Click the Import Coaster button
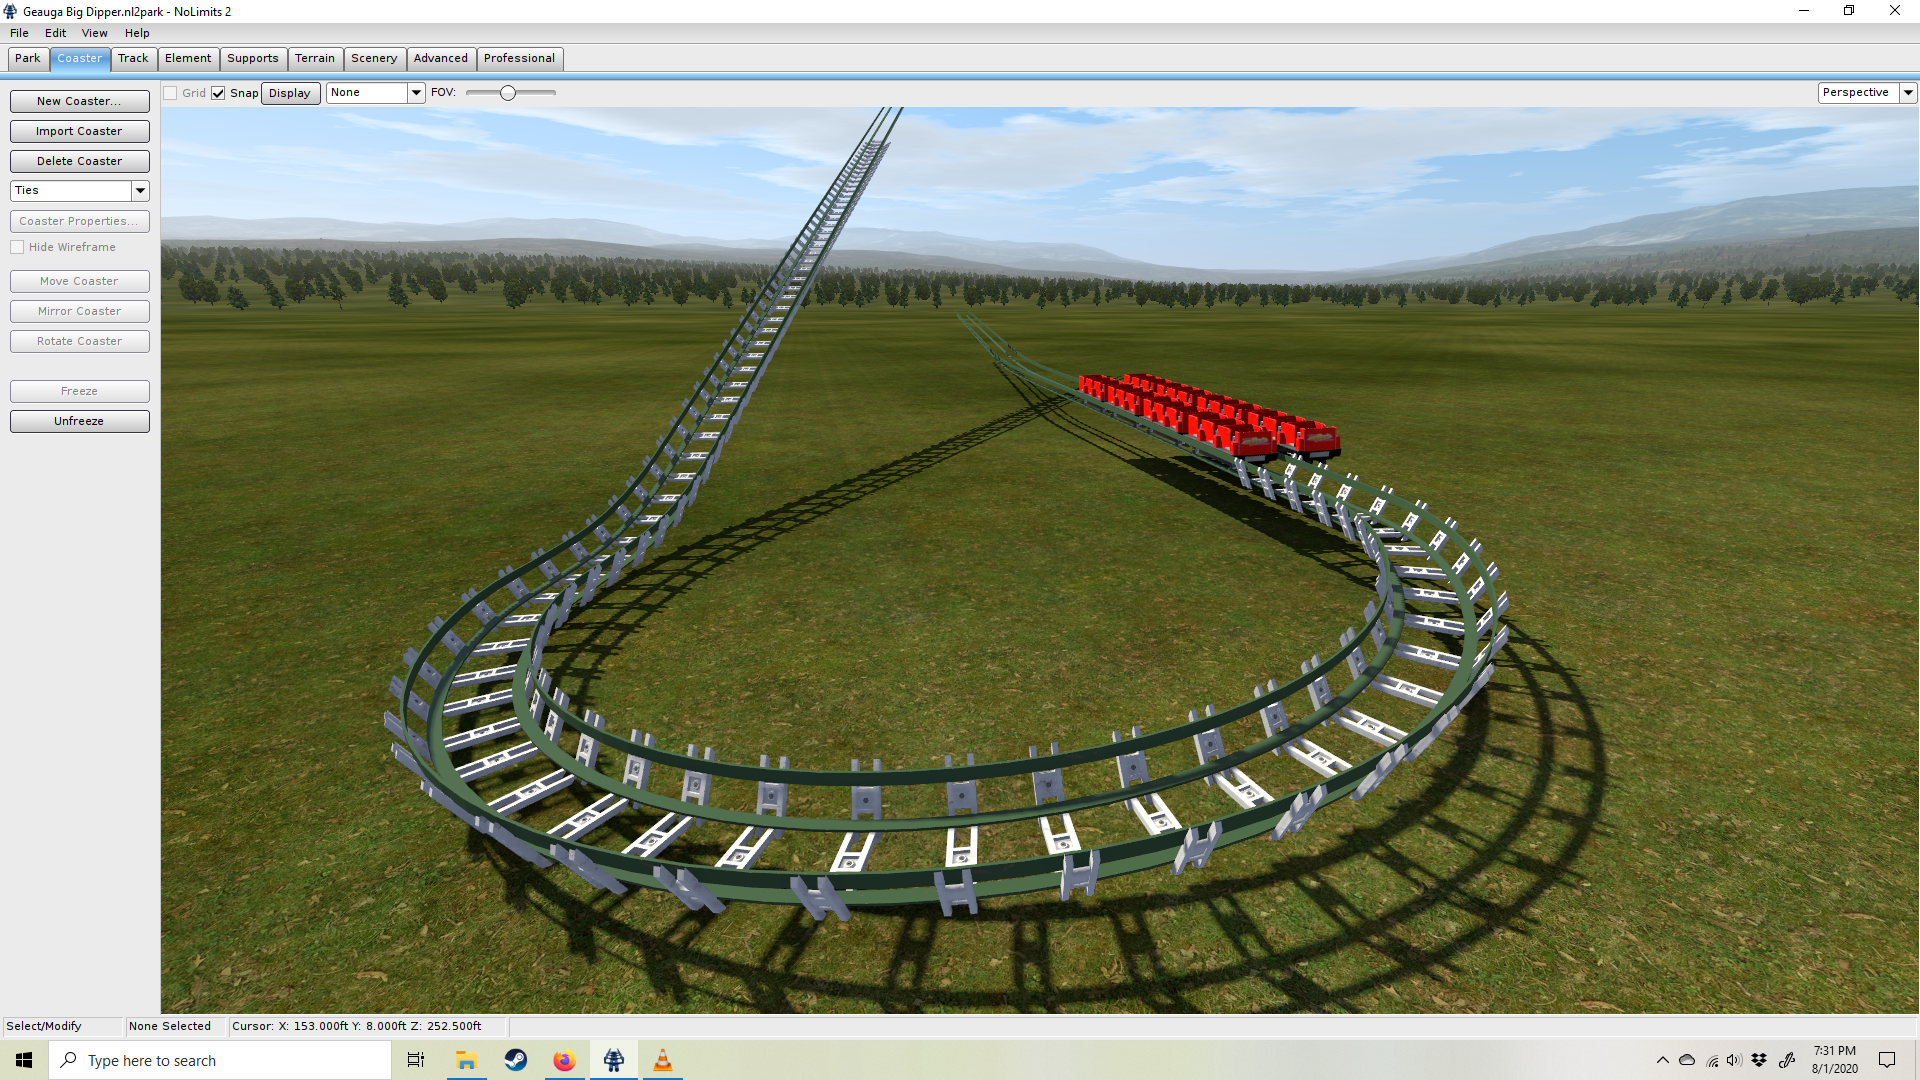This screenshot has height=1080, width=1920. pyautogui.click(x=79, y=131)
